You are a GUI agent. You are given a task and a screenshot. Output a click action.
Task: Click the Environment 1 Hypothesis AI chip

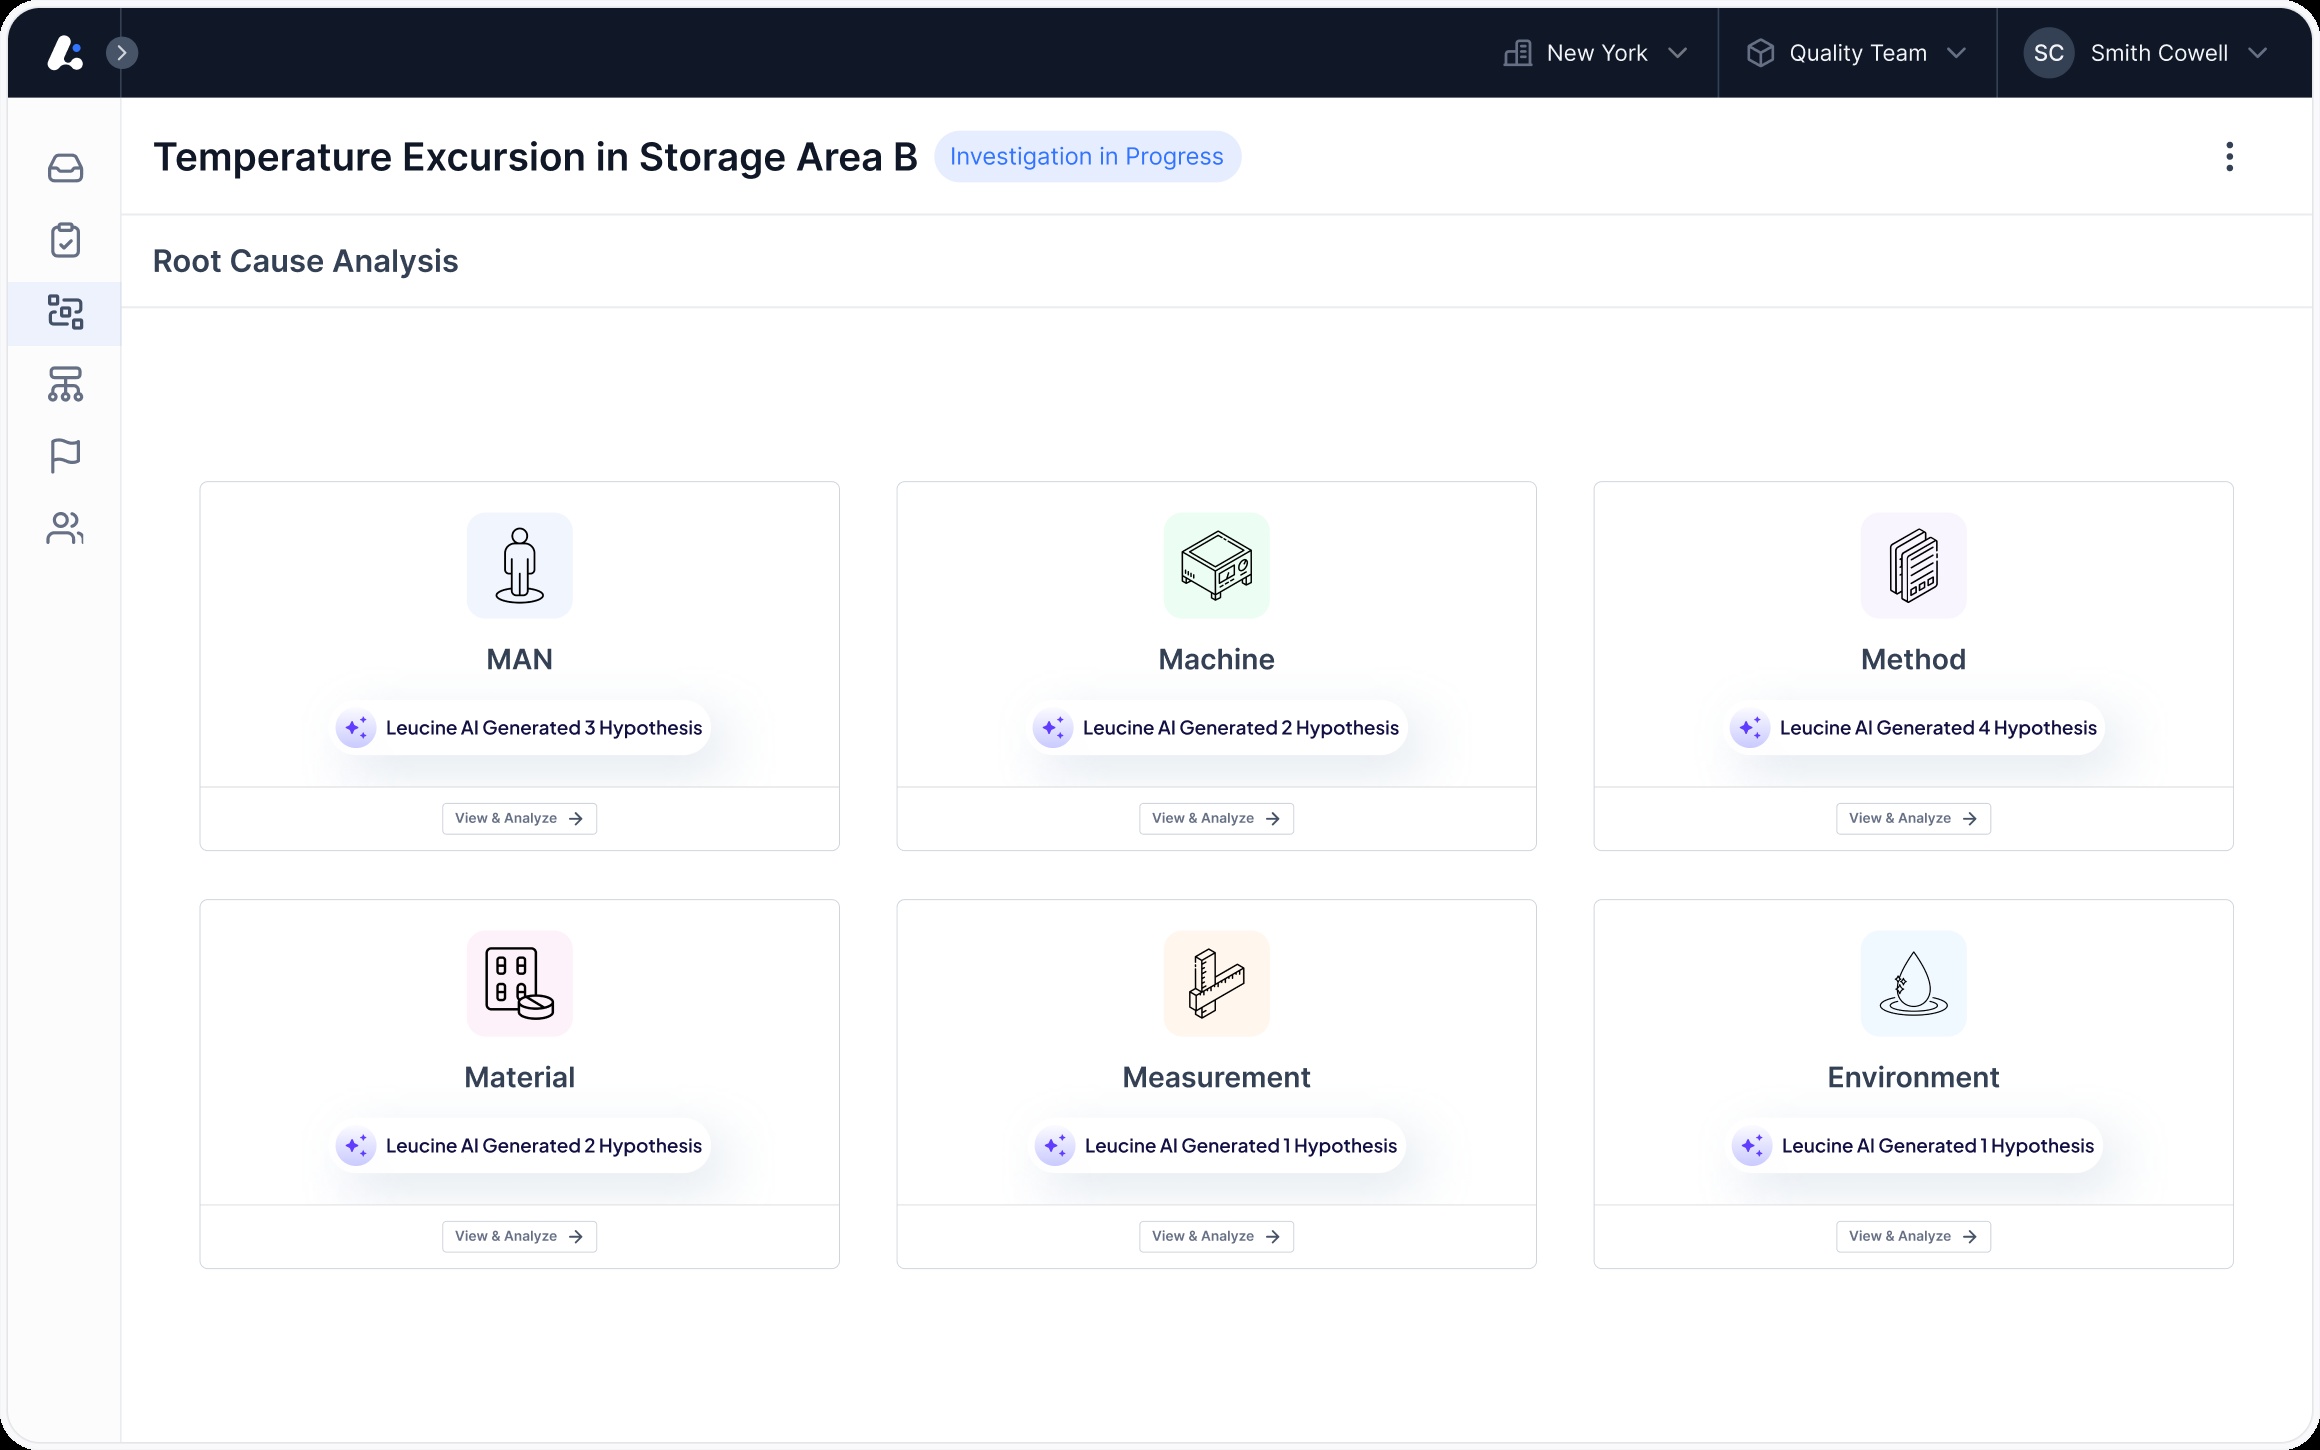pyautogui.click(x=1913, y=1146)
